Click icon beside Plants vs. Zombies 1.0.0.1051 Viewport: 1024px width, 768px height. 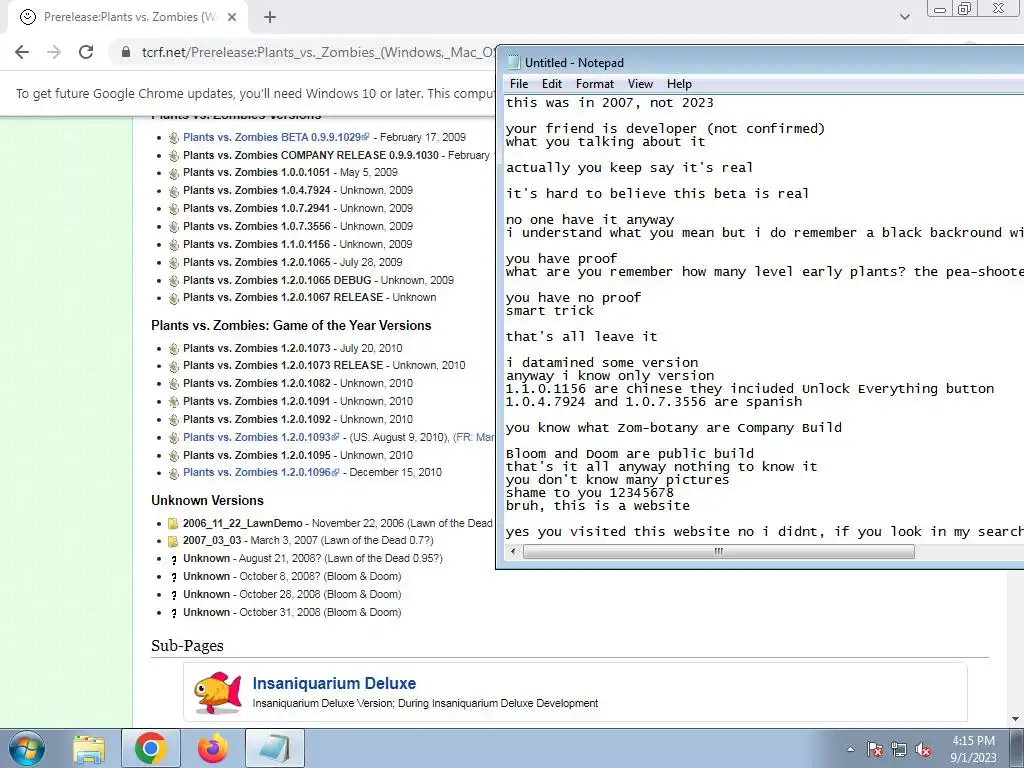click(x=174, y=173)
